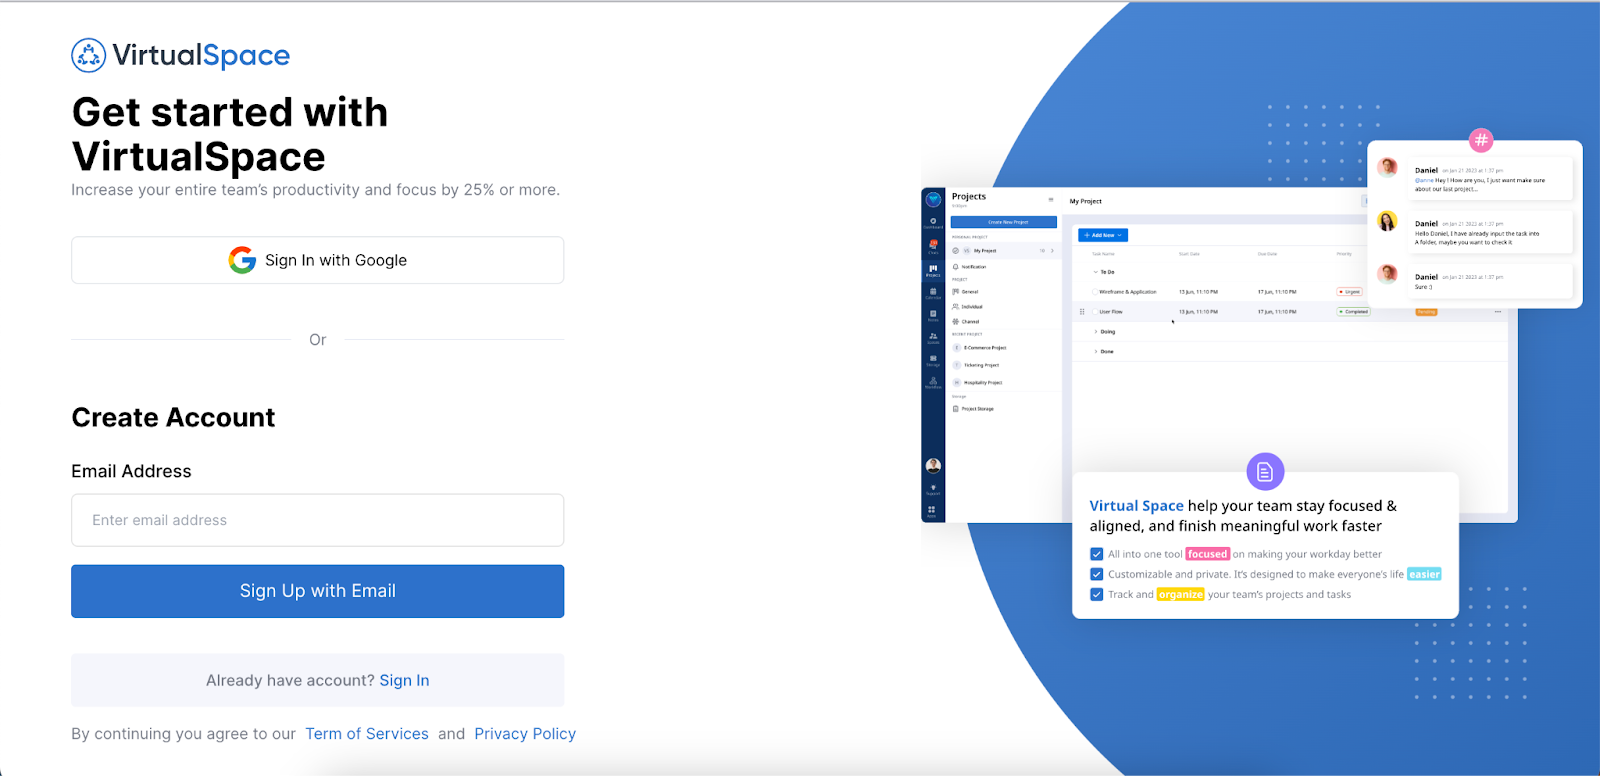Image resolution: width=1600 pixels, height=776 pixels.
Task: Click three-dot menu on User Flow row
Action: coord(1498,312)
